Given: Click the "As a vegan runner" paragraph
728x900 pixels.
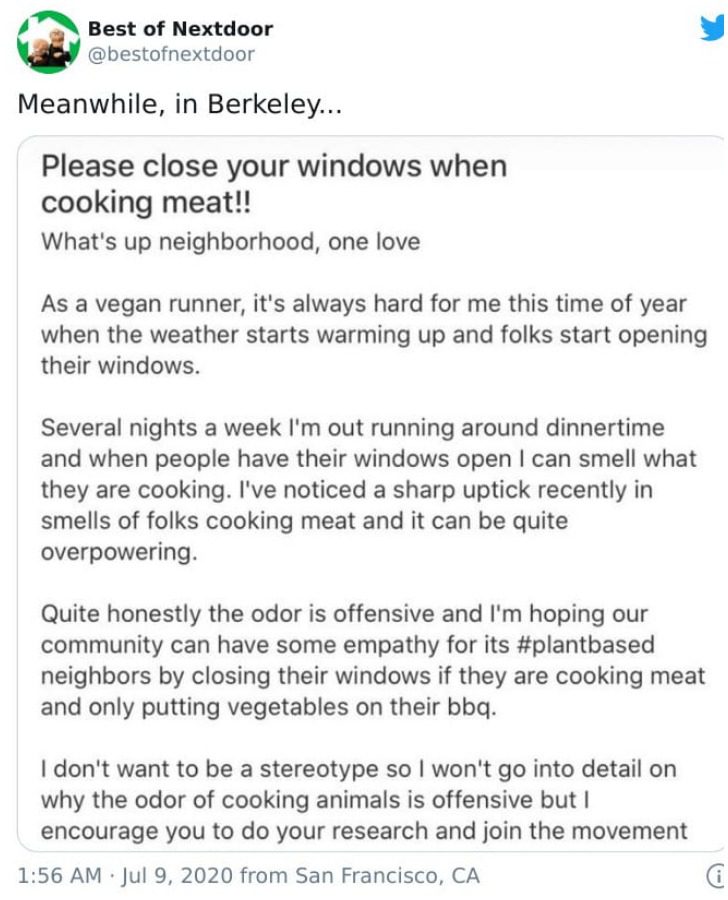Looking at the screenshot, I should click(374, 335).
